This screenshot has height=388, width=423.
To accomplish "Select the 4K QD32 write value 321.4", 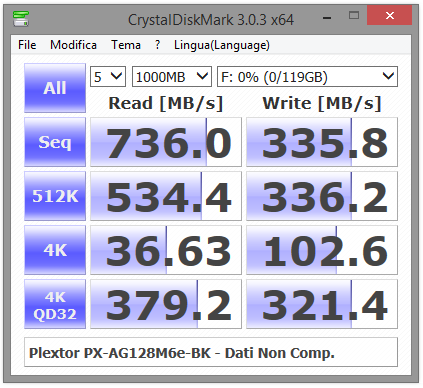I will (322, 304).
